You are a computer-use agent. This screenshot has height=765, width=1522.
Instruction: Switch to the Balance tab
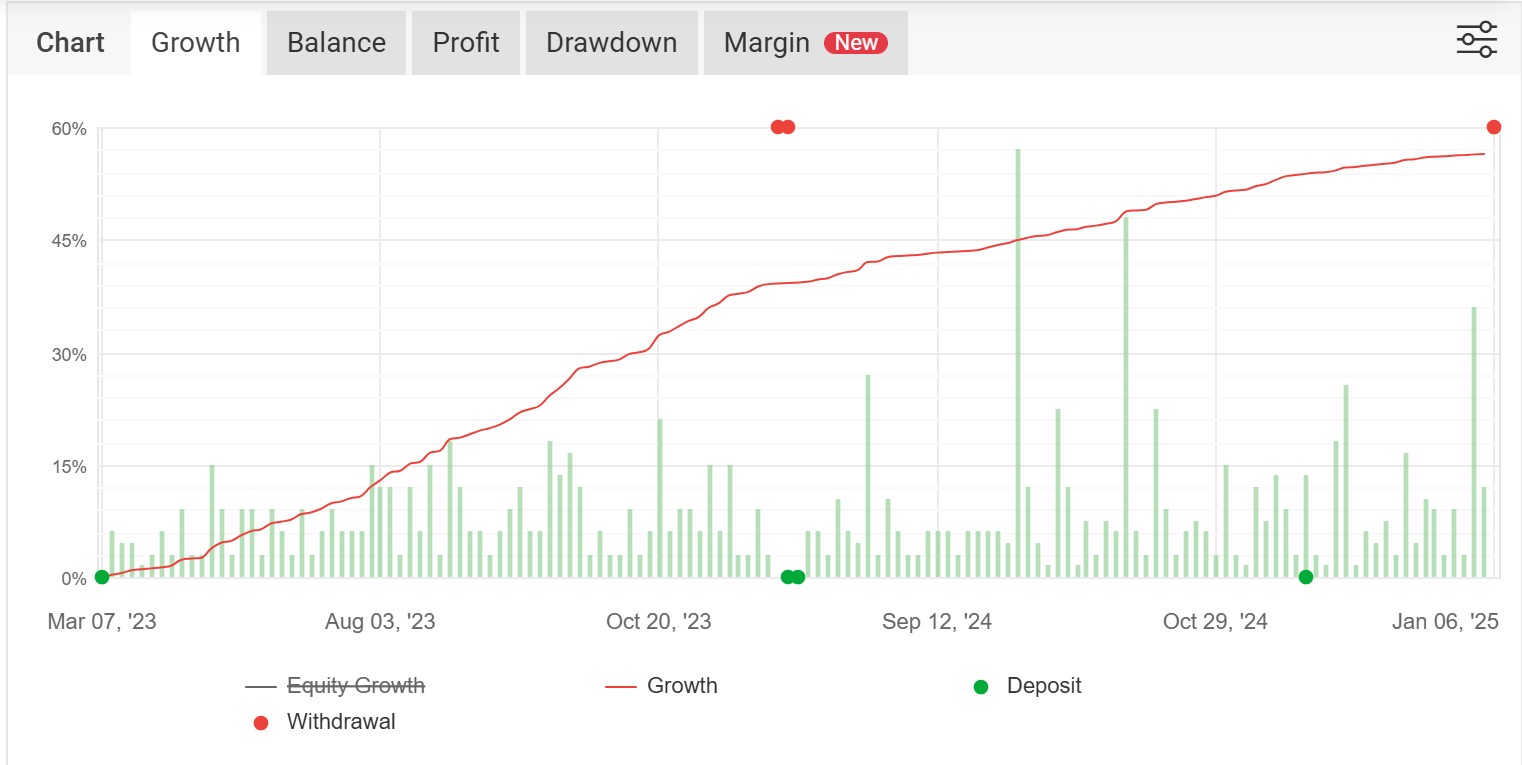tap(335, 42)
